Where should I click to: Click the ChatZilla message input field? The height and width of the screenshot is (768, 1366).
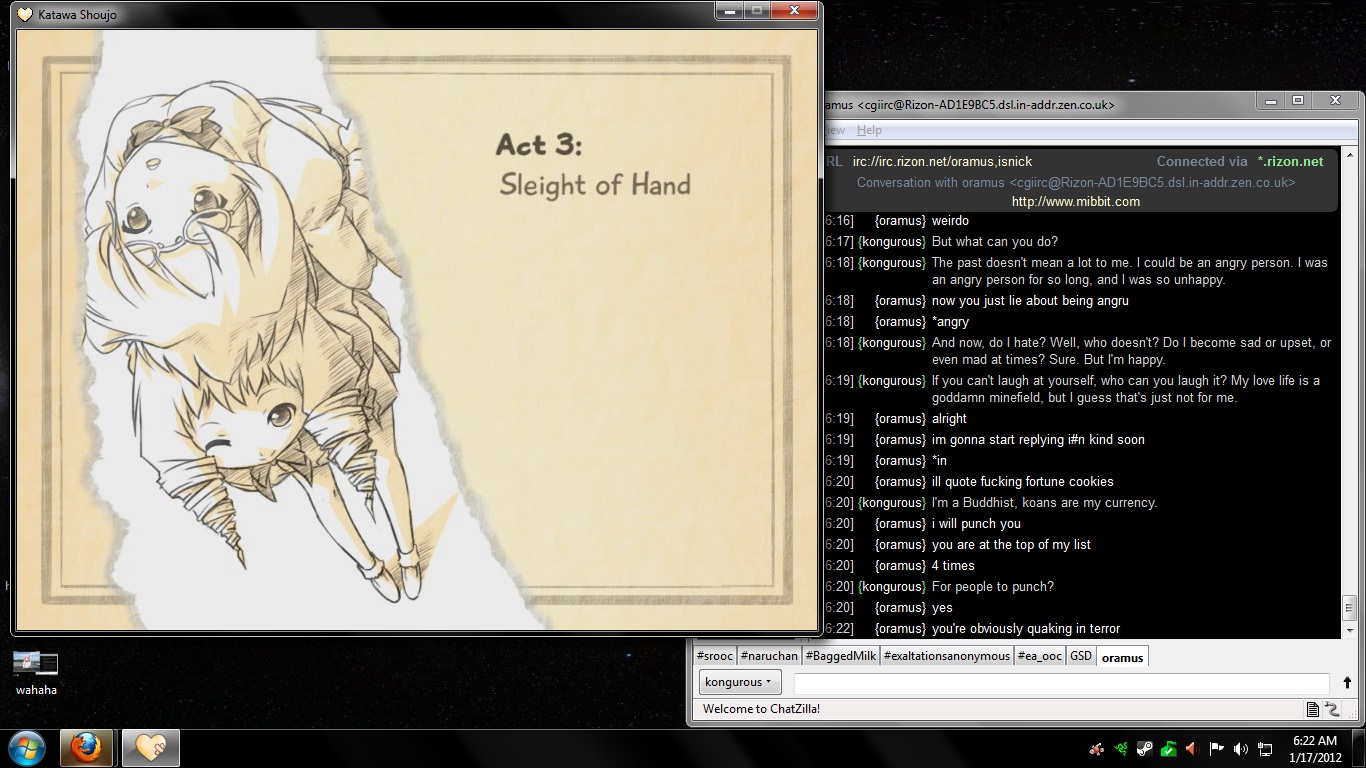[x=1061, y=683]
